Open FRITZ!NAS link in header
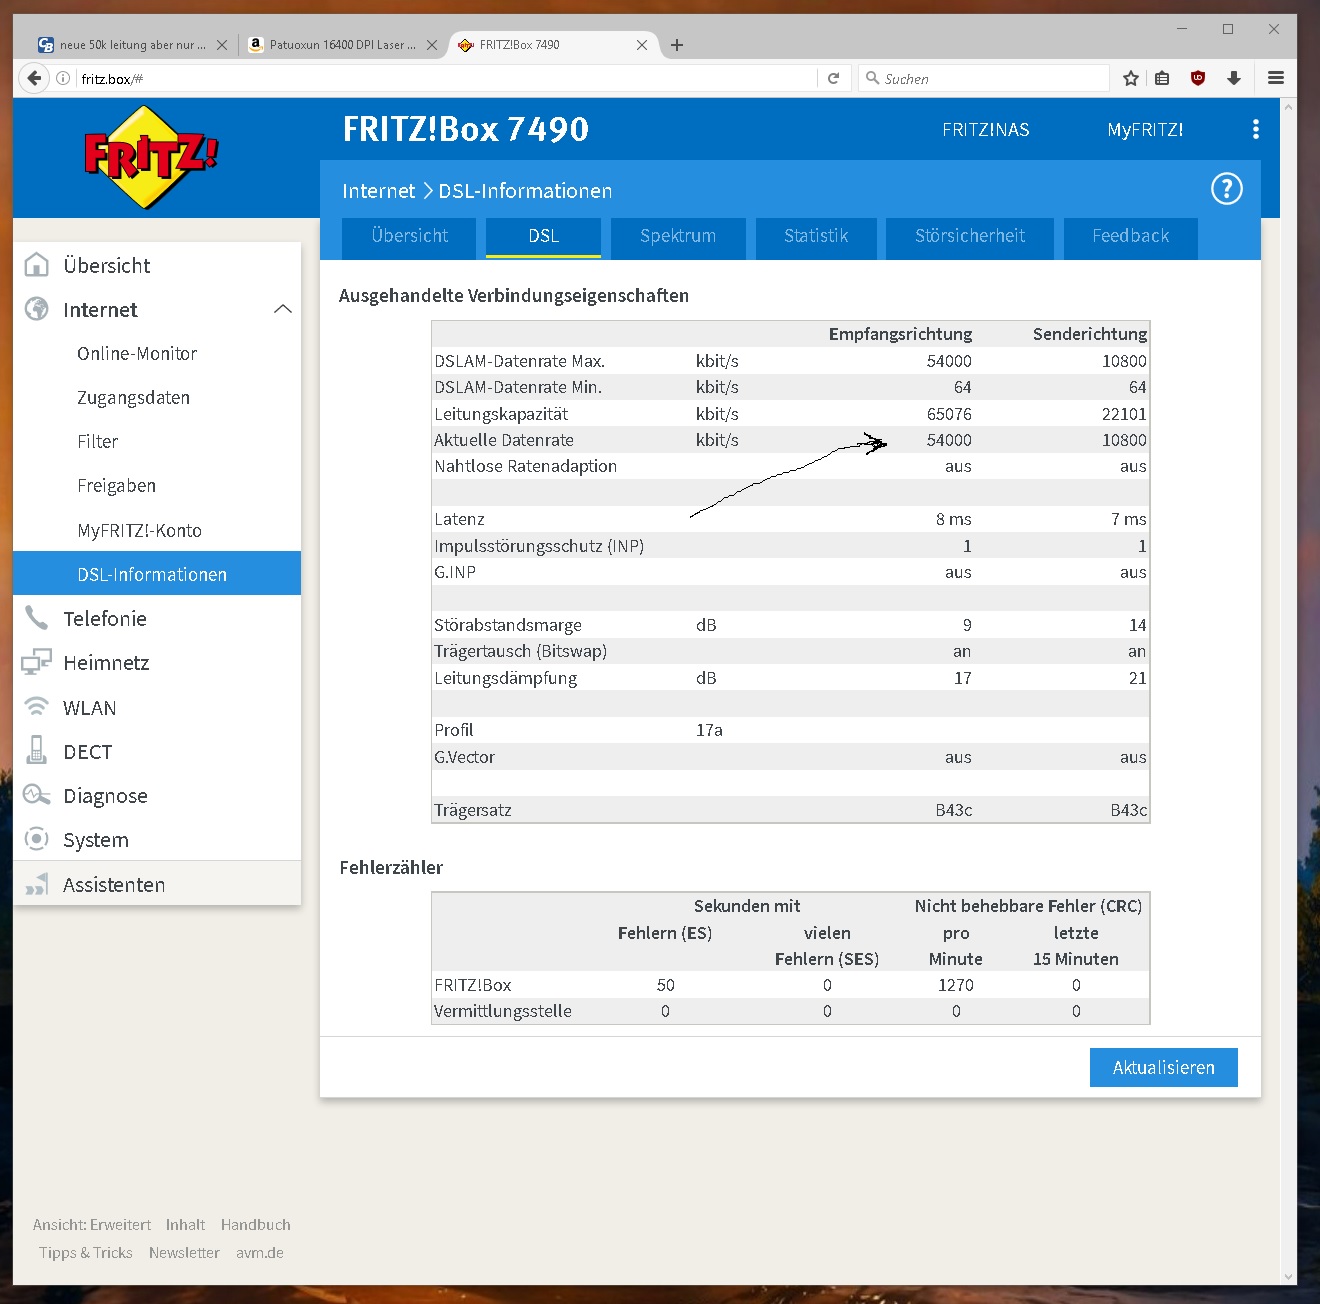The image size is (1320, 1304). click(x=986, y=130)
